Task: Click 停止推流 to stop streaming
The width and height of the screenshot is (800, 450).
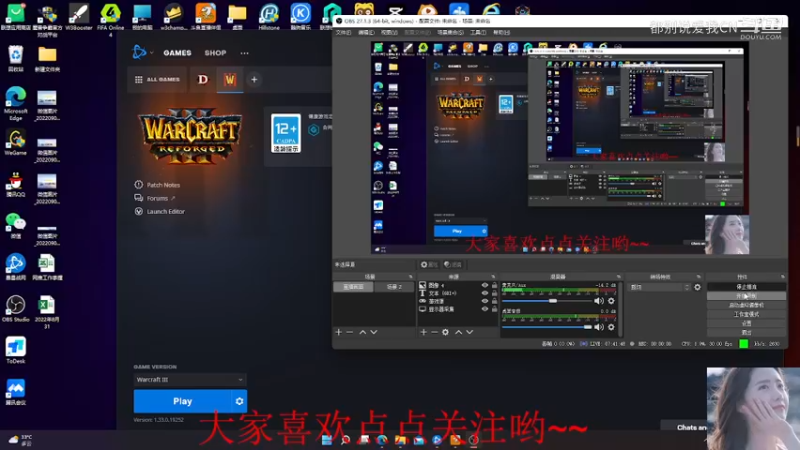Action: coord(746,287)
